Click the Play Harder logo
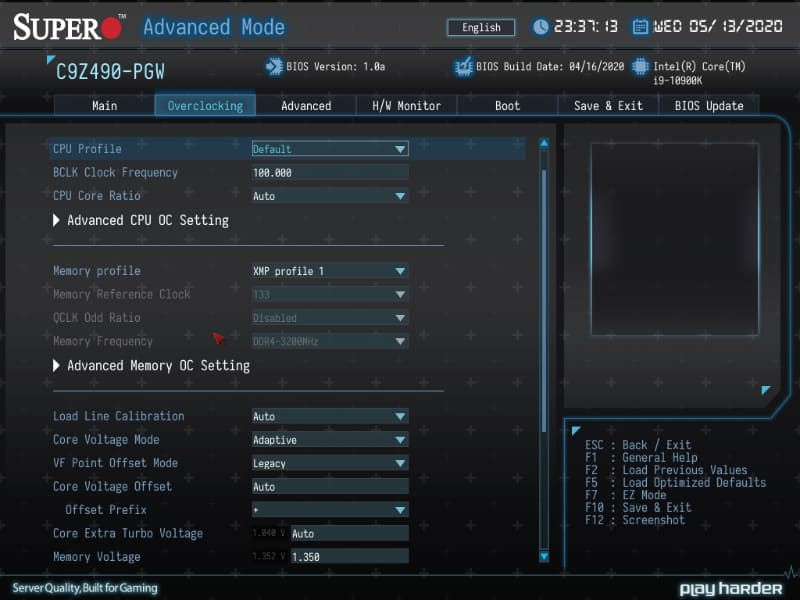 pyautogui.click(x=731, y=588)
